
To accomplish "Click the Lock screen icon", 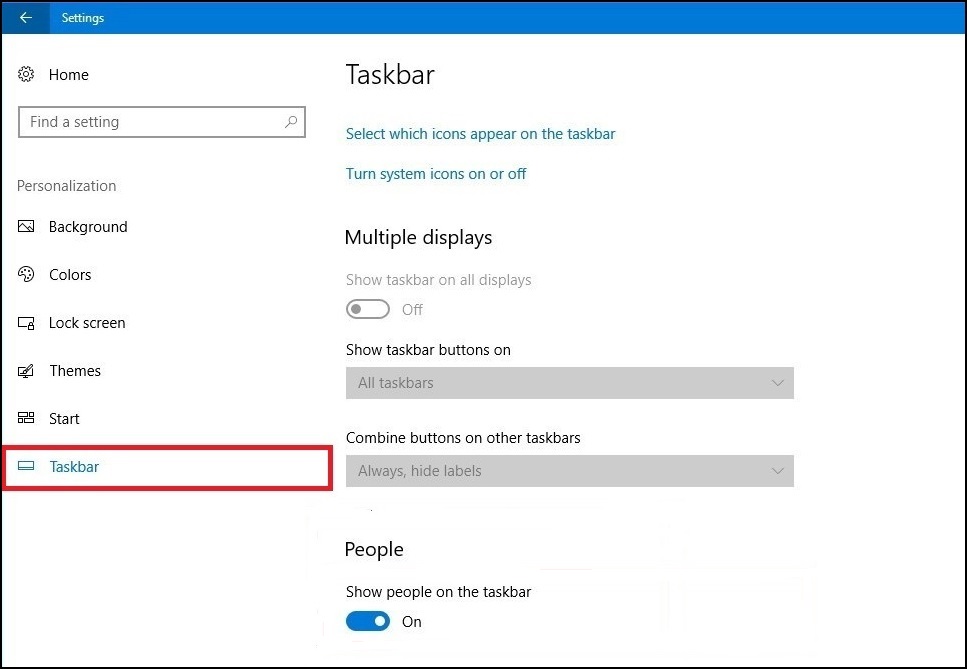I will [26, 322].
